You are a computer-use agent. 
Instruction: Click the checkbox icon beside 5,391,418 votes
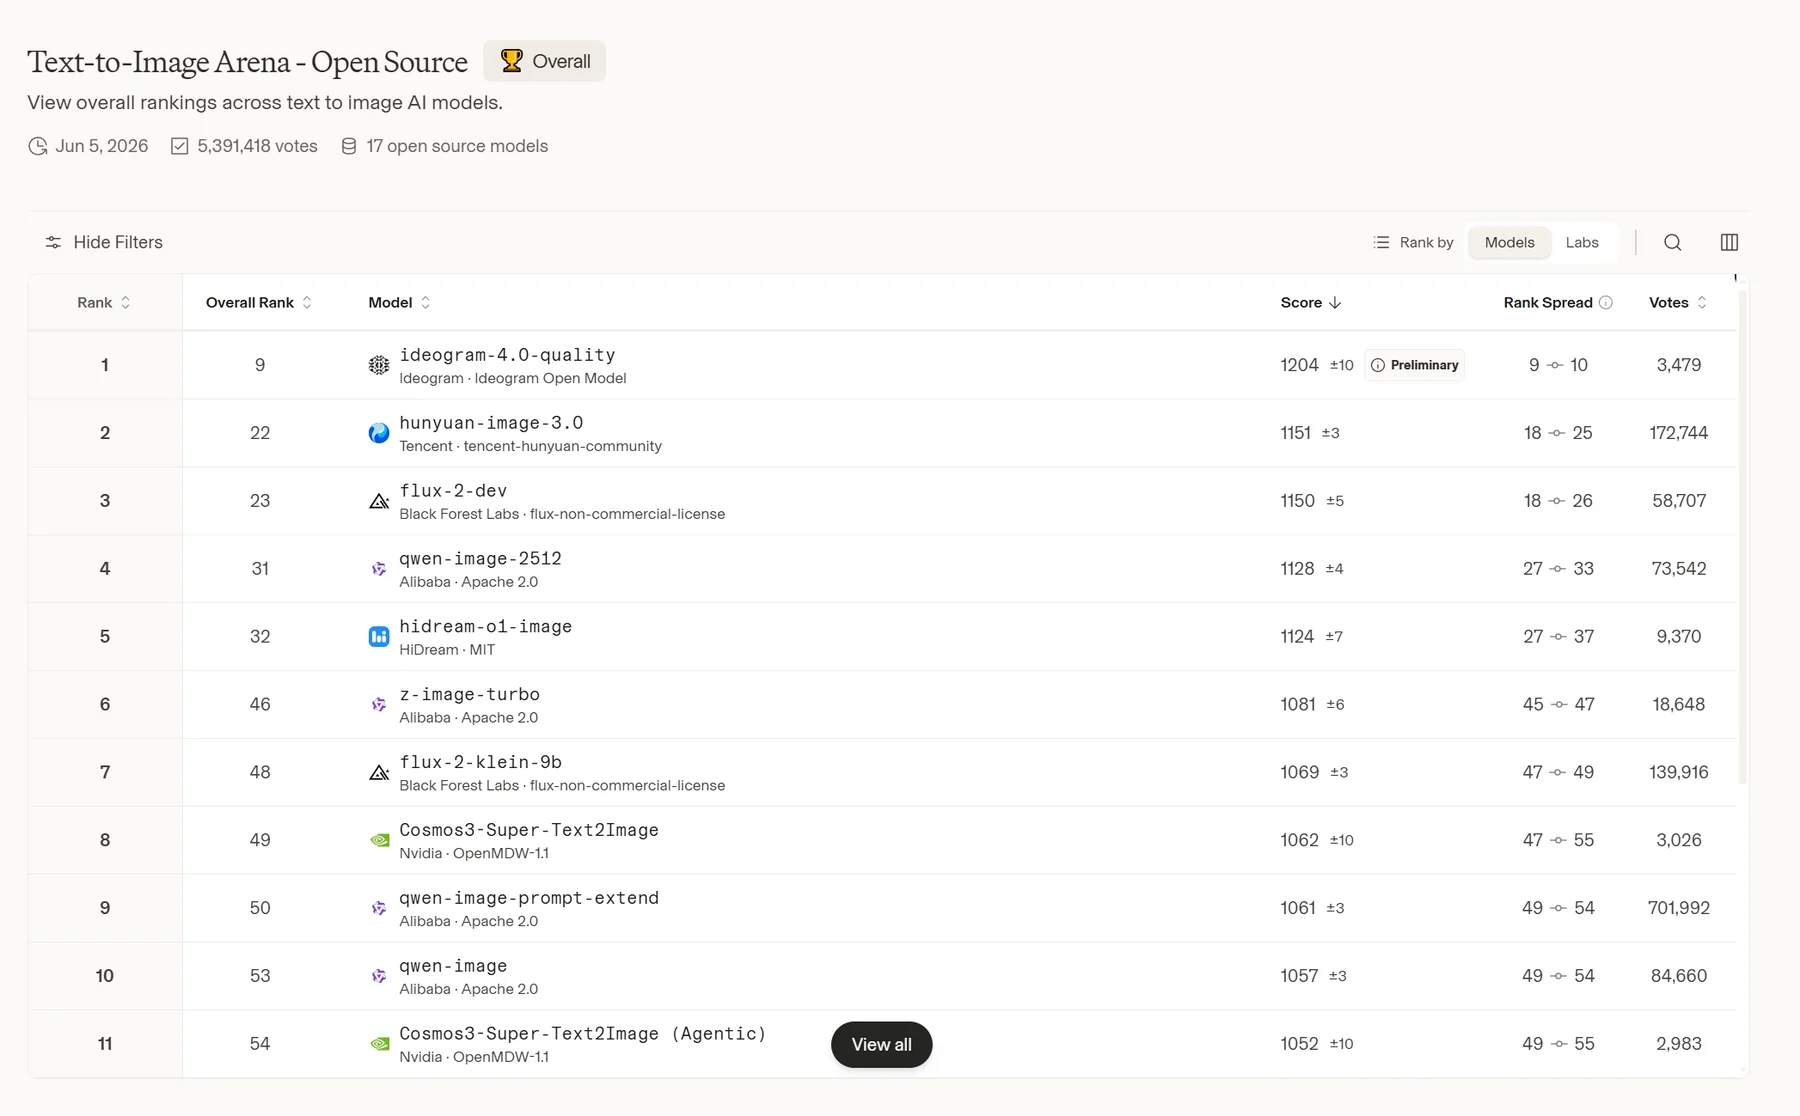tap(180, 146)
